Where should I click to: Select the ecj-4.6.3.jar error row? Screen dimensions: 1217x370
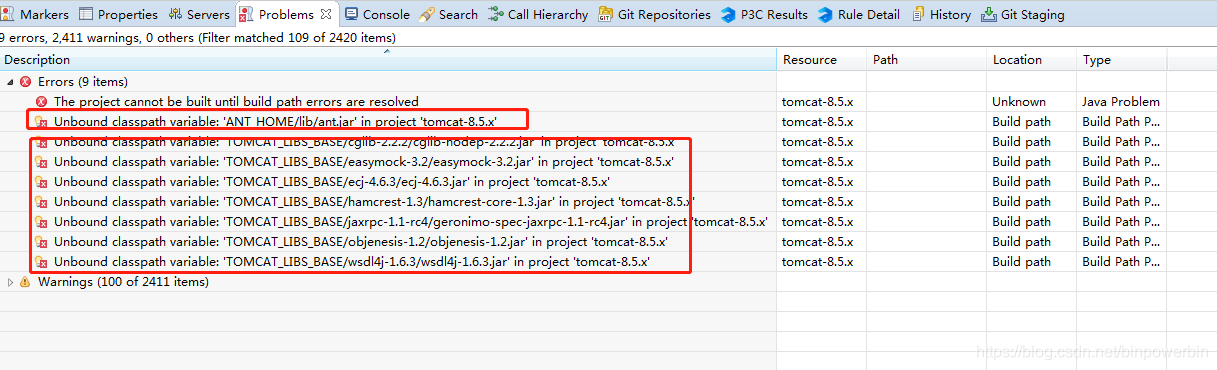(x=608, y=181)
